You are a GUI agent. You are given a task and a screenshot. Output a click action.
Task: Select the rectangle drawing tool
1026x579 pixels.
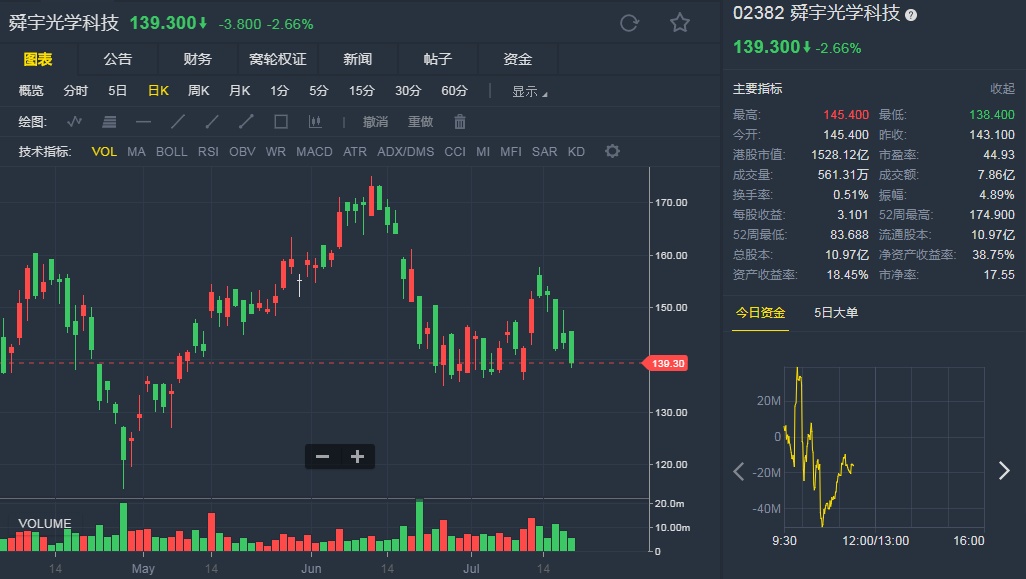click(x=281, y=122)
